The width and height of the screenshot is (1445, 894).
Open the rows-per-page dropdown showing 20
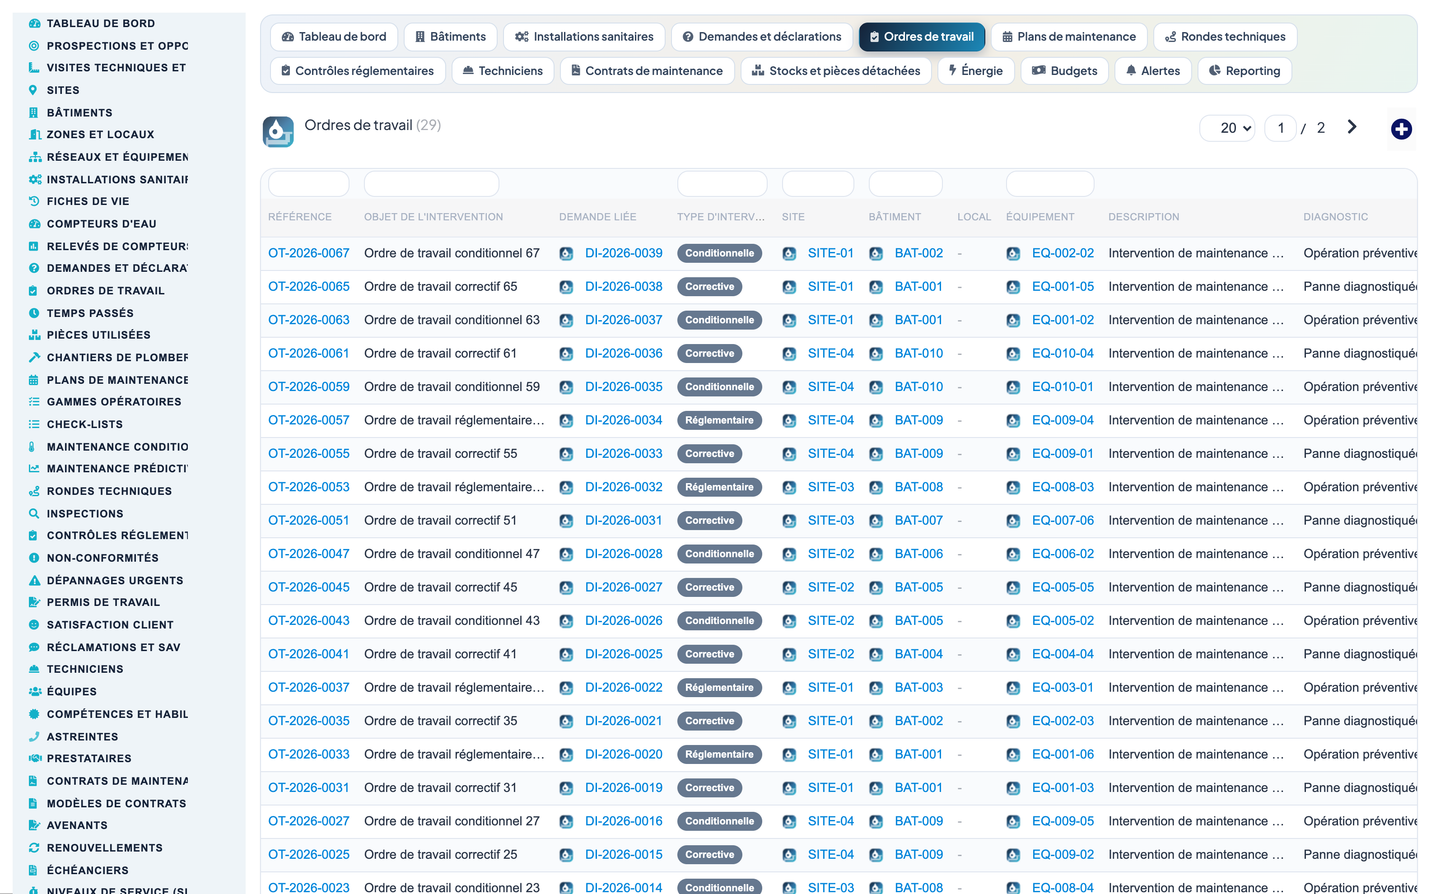[1227, 128]
